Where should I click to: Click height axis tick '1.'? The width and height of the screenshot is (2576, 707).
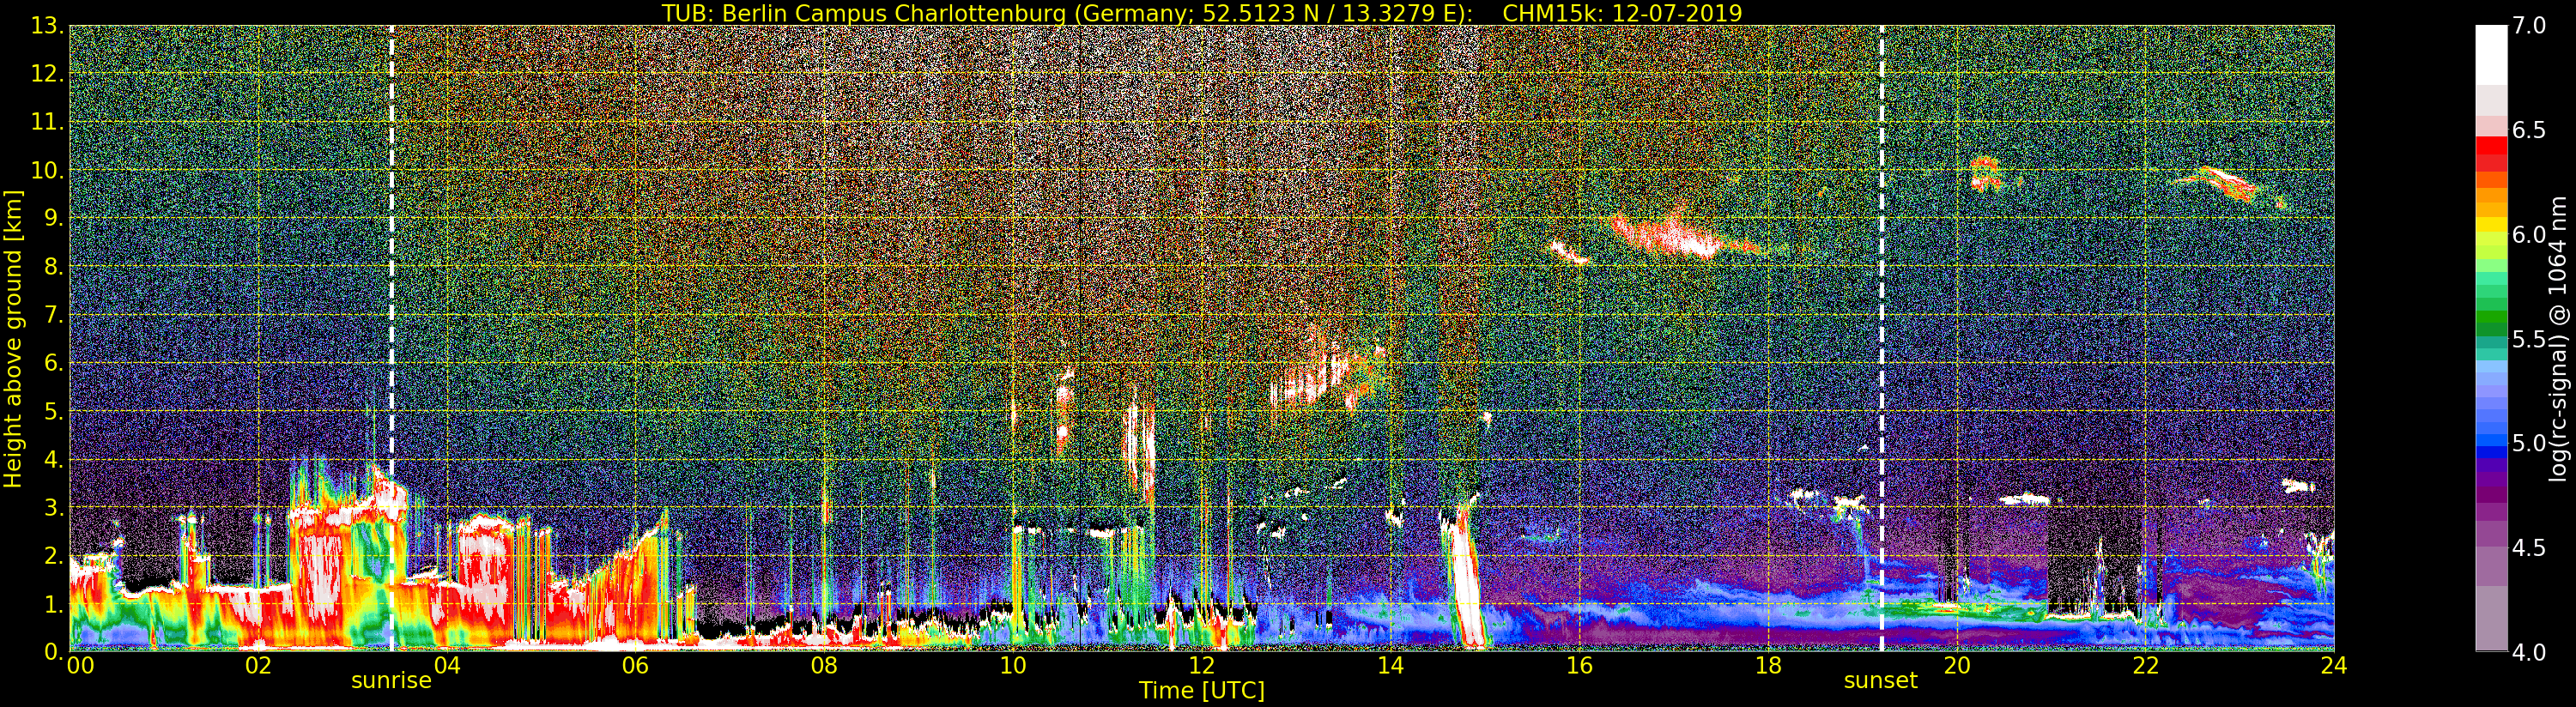click(x=53, y=603)
